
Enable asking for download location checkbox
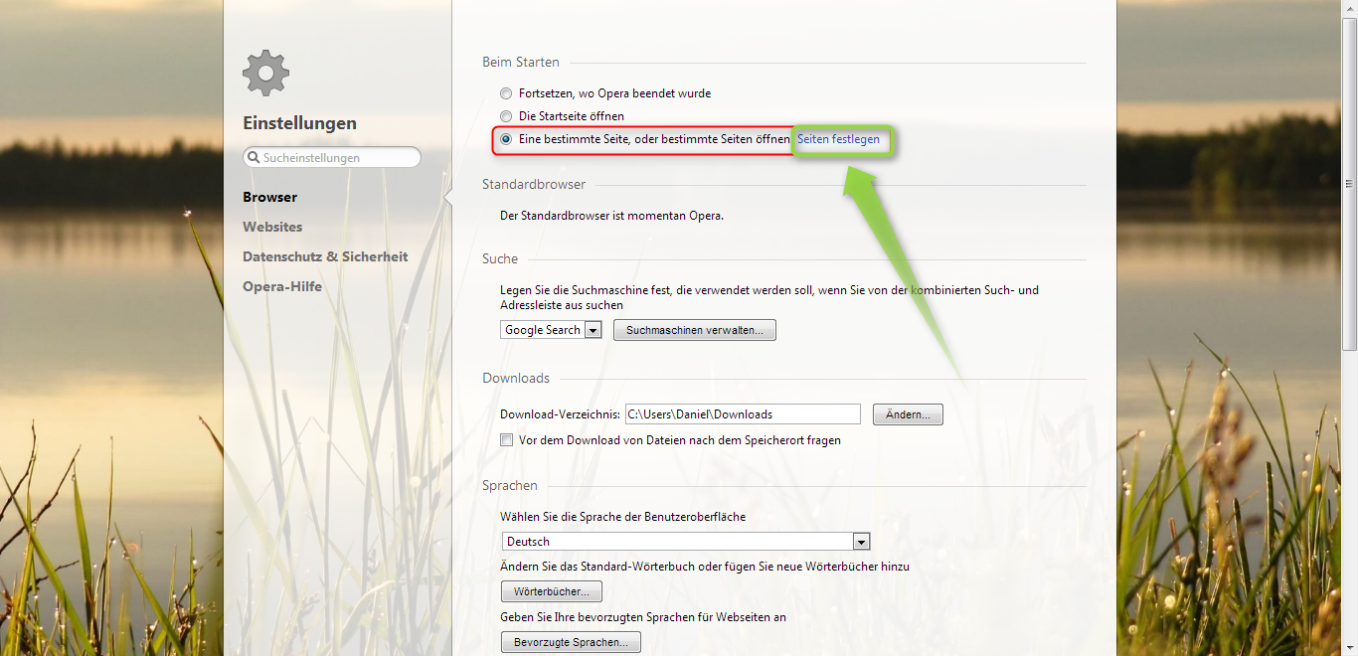(x=507, y=440)
